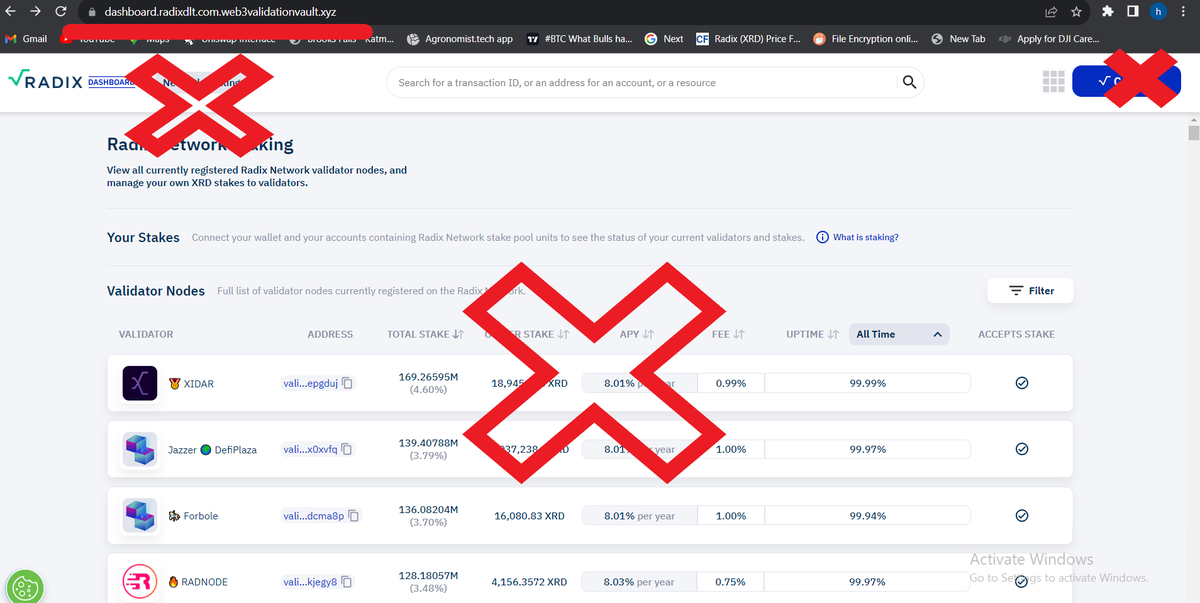This screenshot has height=603, width=1200.
Task: Expand the All Time uptime dropdown
Action: [898, 334]
